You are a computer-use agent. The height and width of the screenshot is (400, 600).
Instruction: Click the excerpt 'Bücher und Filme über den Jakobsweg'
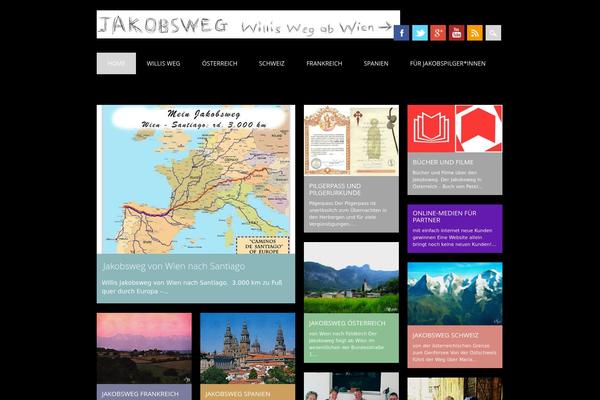(447, 180)
